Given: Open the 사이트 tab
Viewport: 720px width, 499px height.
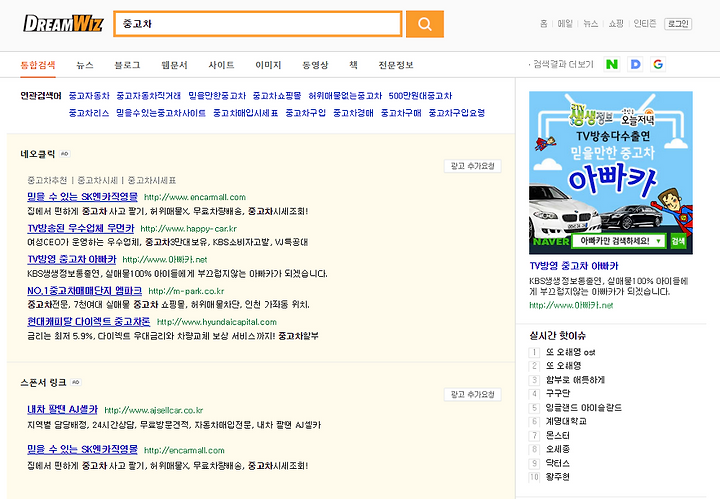Looking at the screenshot, I should pos(221,65).
